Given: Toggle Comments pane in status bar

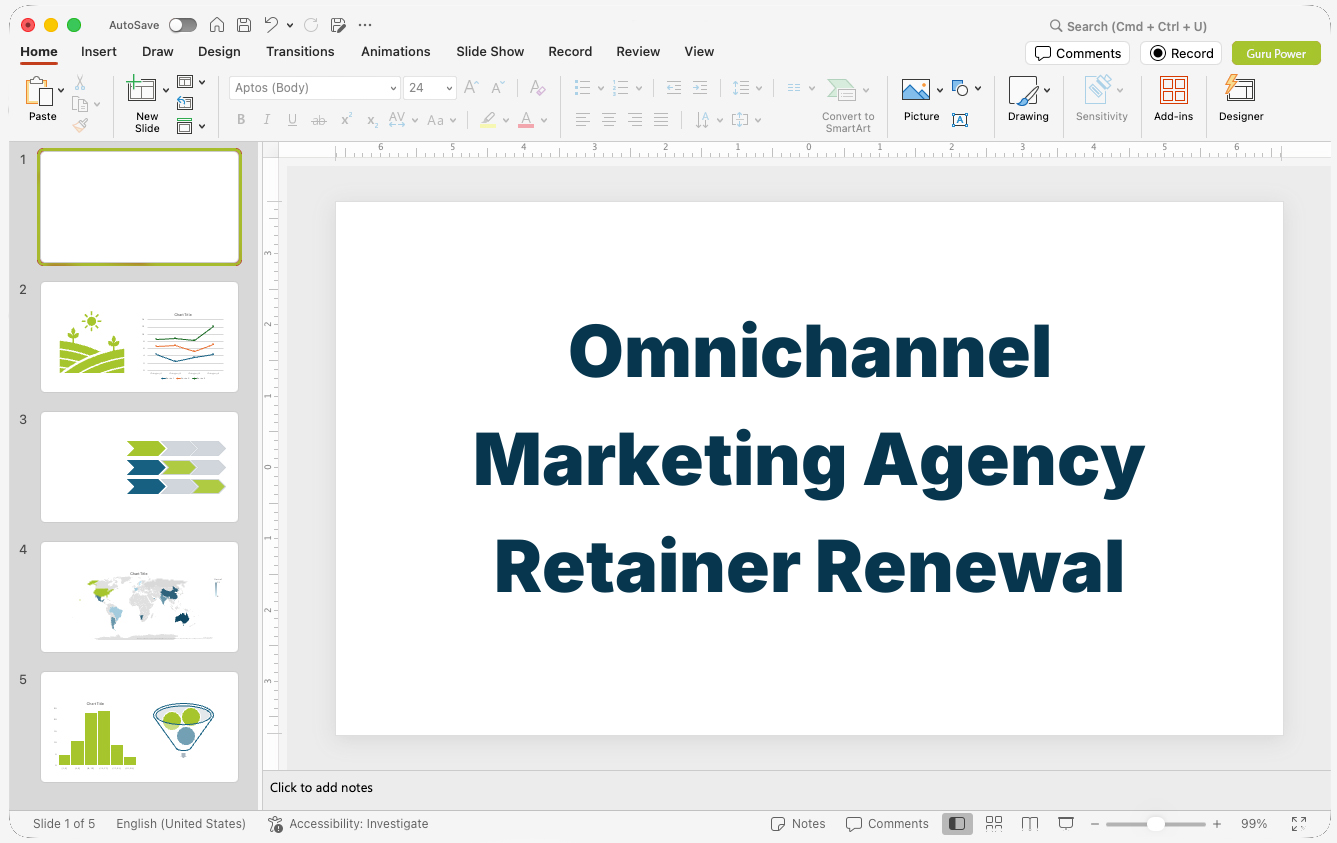Looking at the screenshot, I should (887, 824).
